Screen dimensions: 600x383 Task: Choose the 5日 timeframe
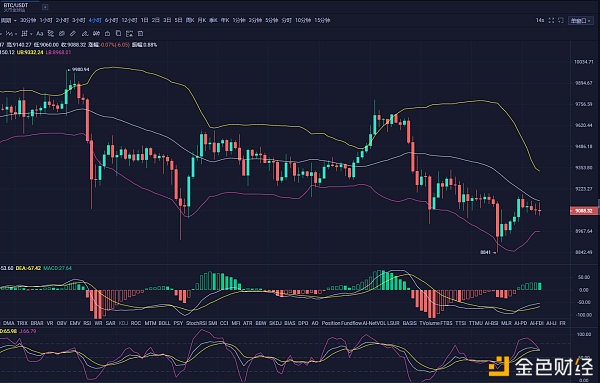178,20
